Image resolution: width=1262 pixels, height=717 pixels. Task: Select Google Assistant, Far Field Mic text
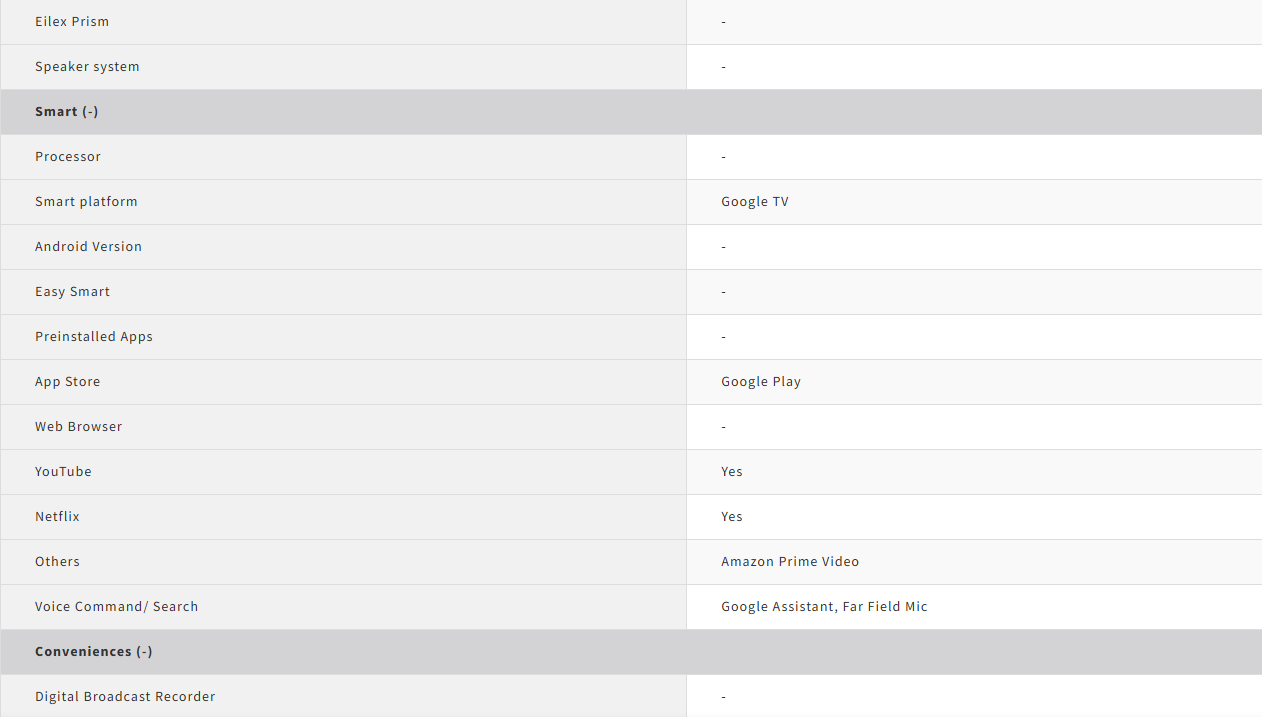coord(824,607)
